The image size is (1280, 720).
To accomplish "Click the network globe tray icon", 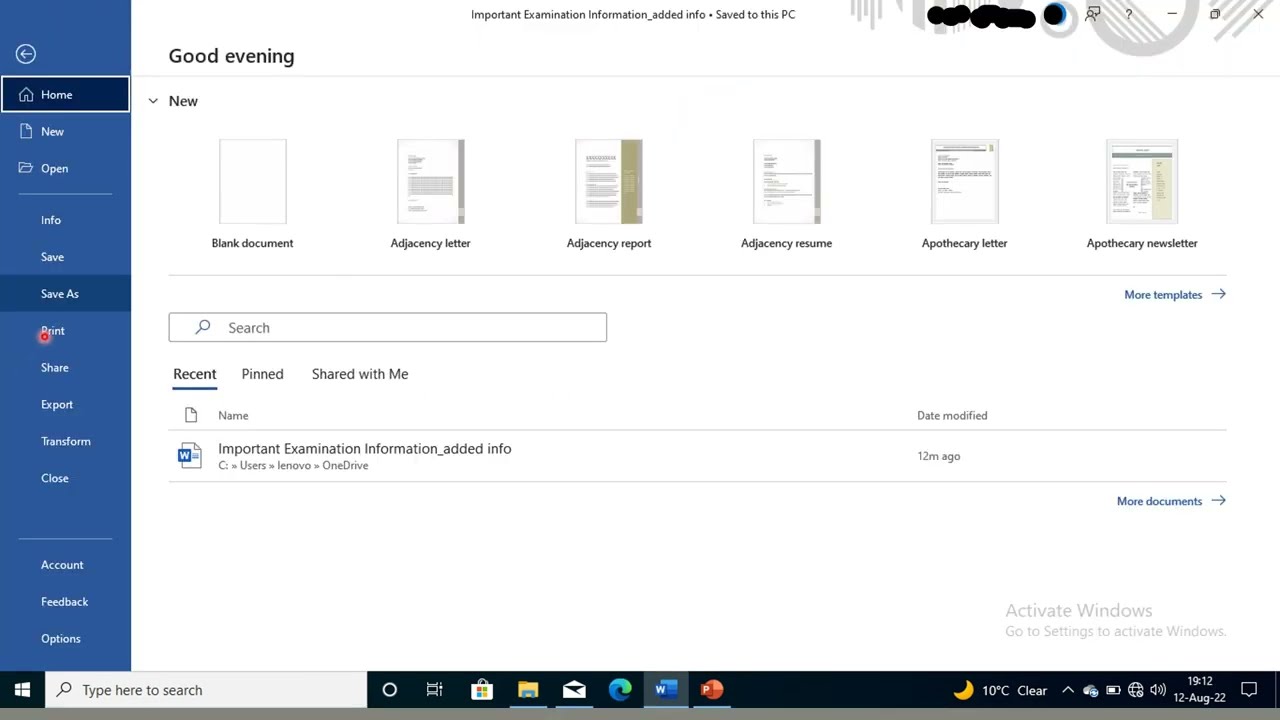I will point(1136,690).
